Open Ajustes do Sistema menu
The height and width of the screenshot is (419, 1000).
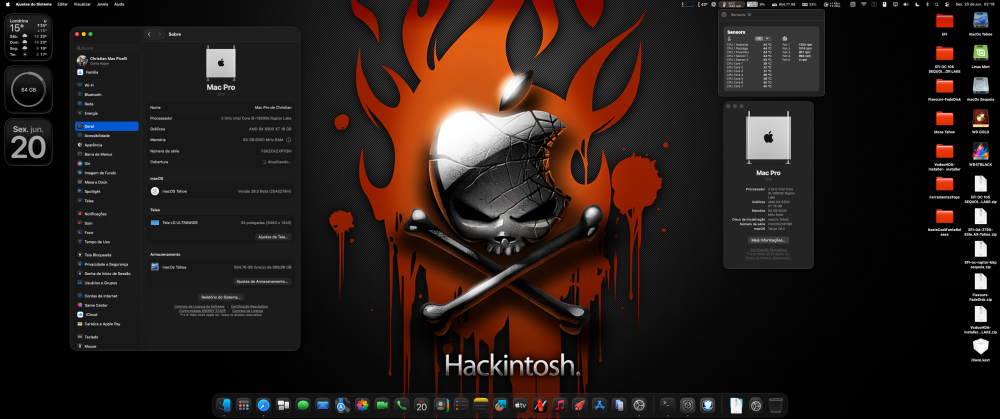(x=33, y=4)
